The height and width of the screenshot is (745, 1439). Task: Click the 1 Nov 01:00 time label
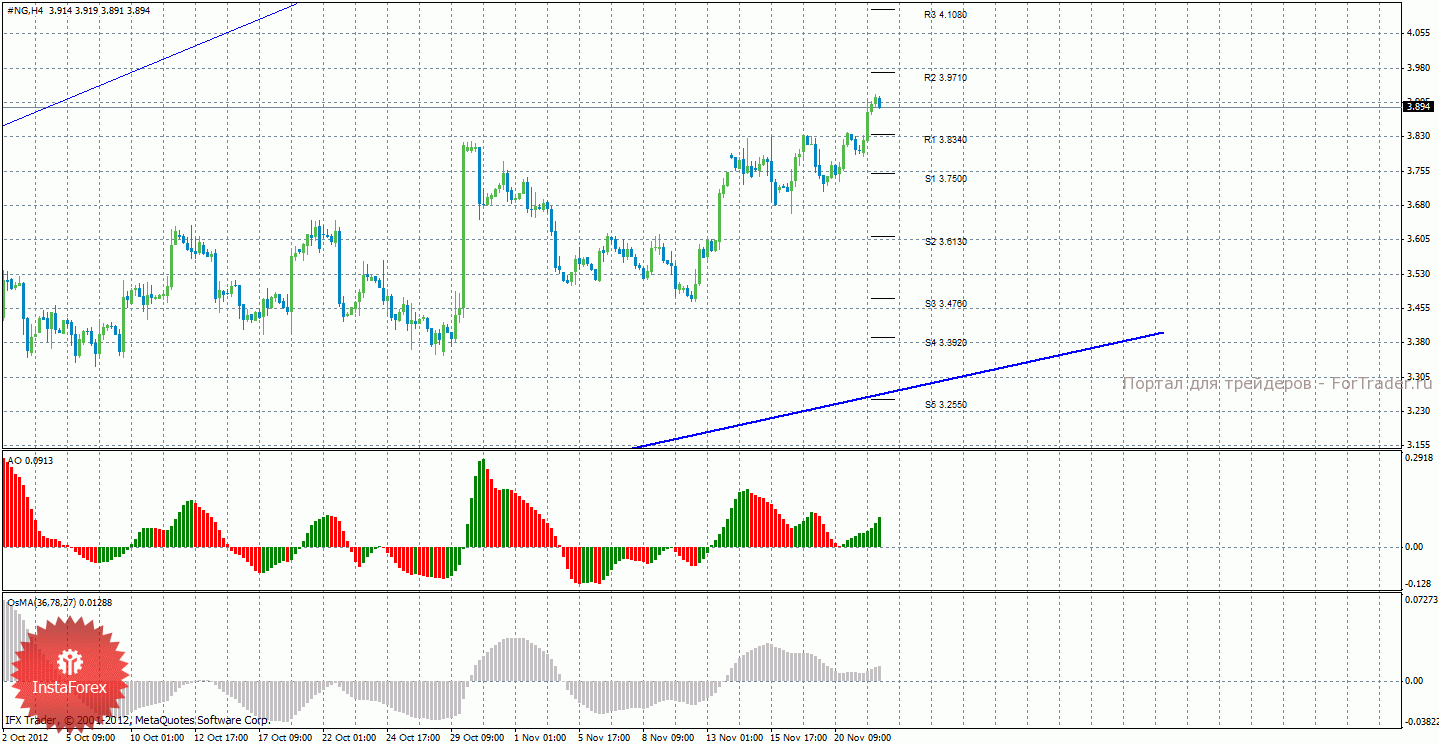[x=540, y=738]
